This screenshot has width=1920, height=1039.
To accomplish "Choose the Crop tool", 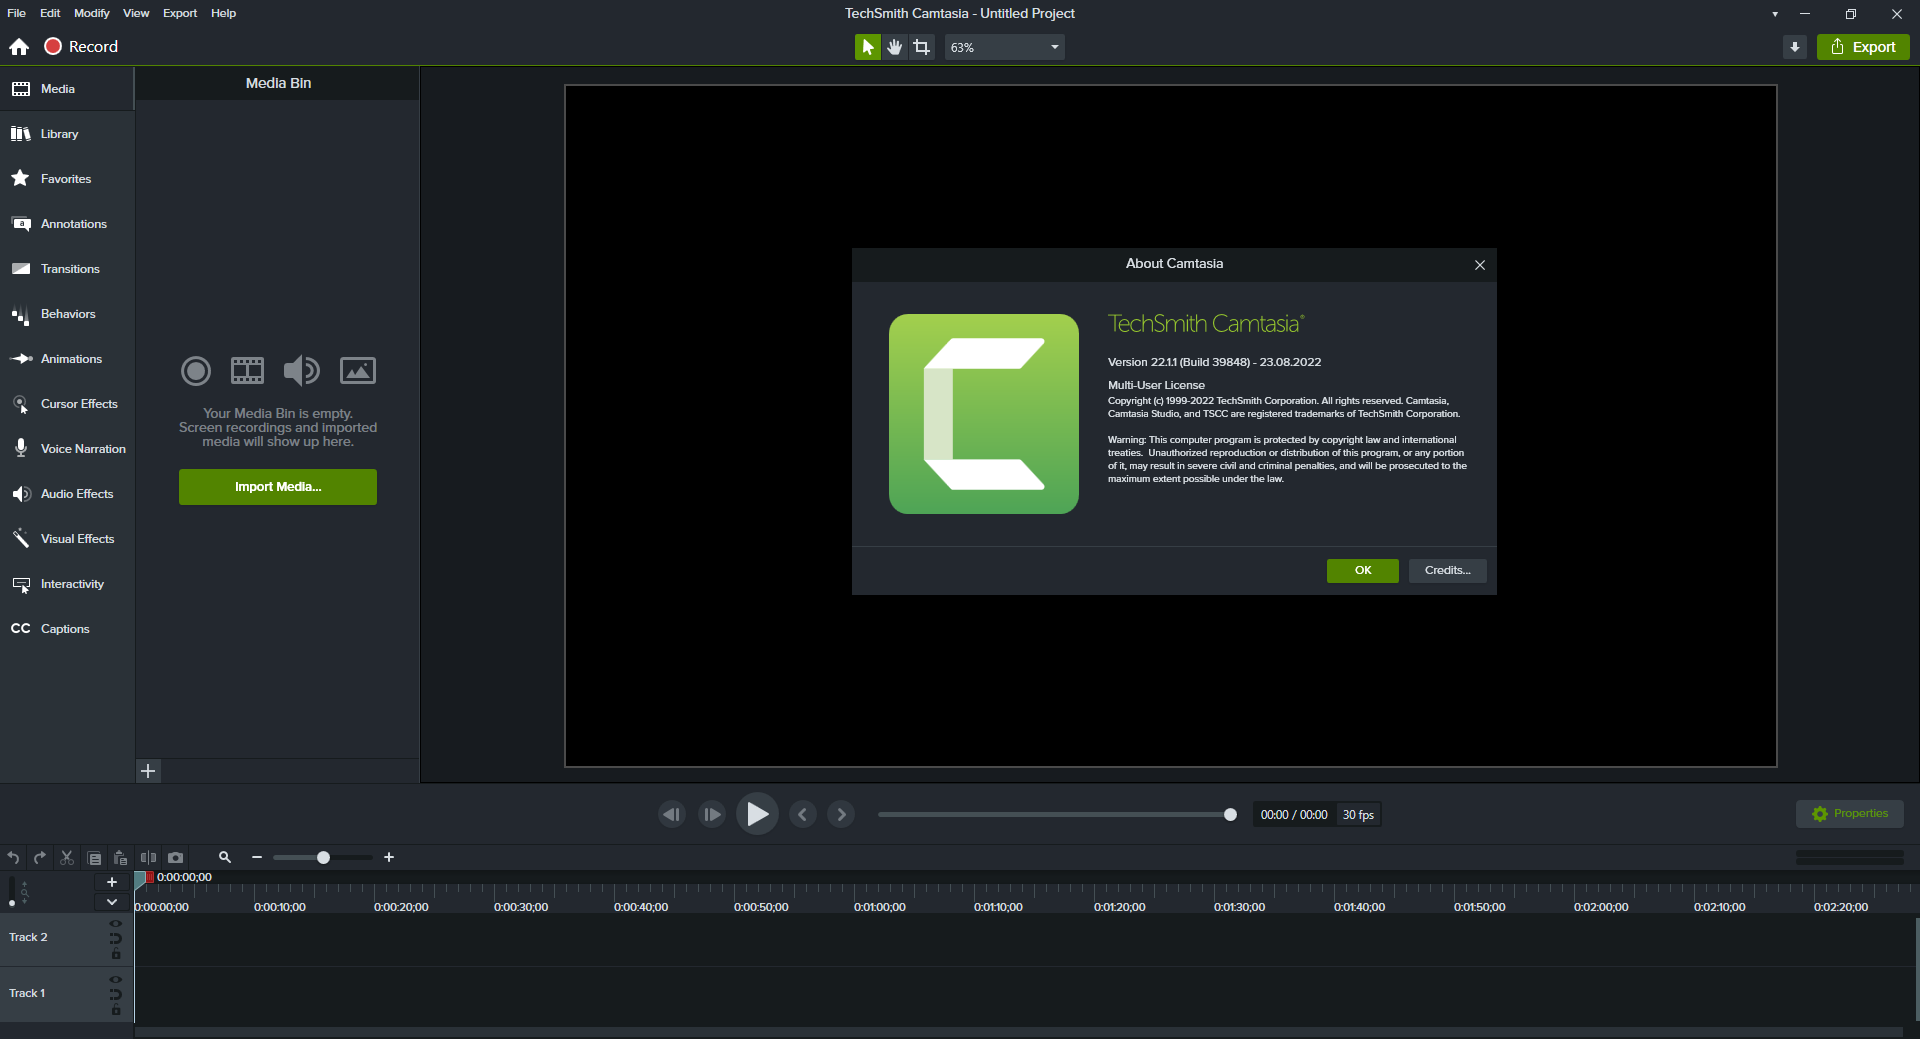I will coord(921,47).
